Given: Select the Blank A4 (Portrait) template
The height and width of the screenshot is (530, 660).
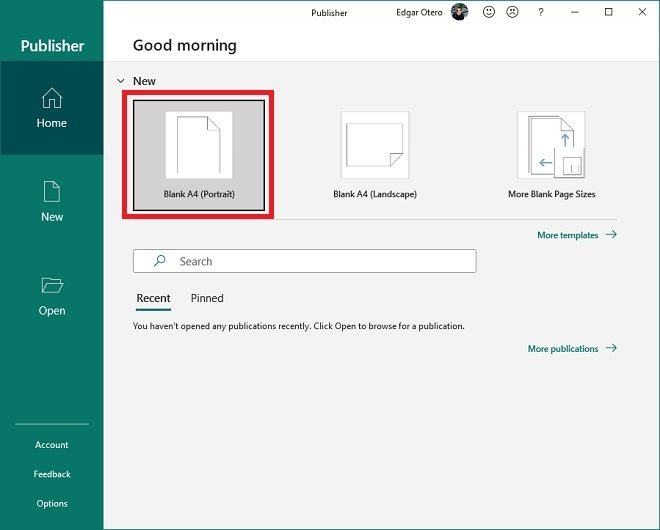Looking at the screenshot, I should pyautogui.click(x=199, y=155).
